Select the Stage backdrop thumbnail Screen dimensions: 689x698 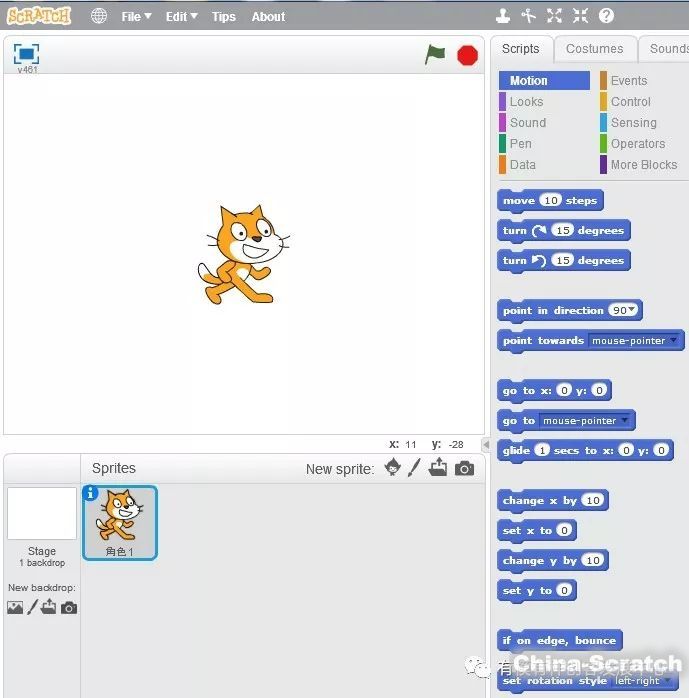[42, 514]
